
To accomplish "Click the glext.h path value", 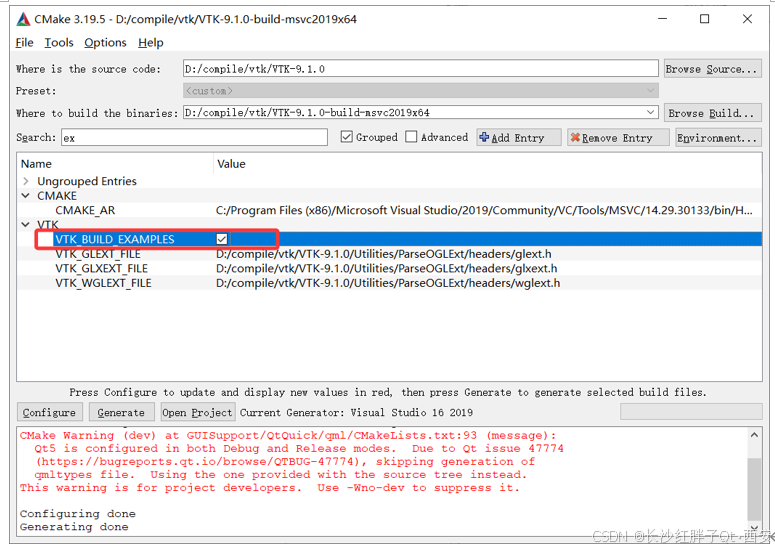I will pos(384,254).
